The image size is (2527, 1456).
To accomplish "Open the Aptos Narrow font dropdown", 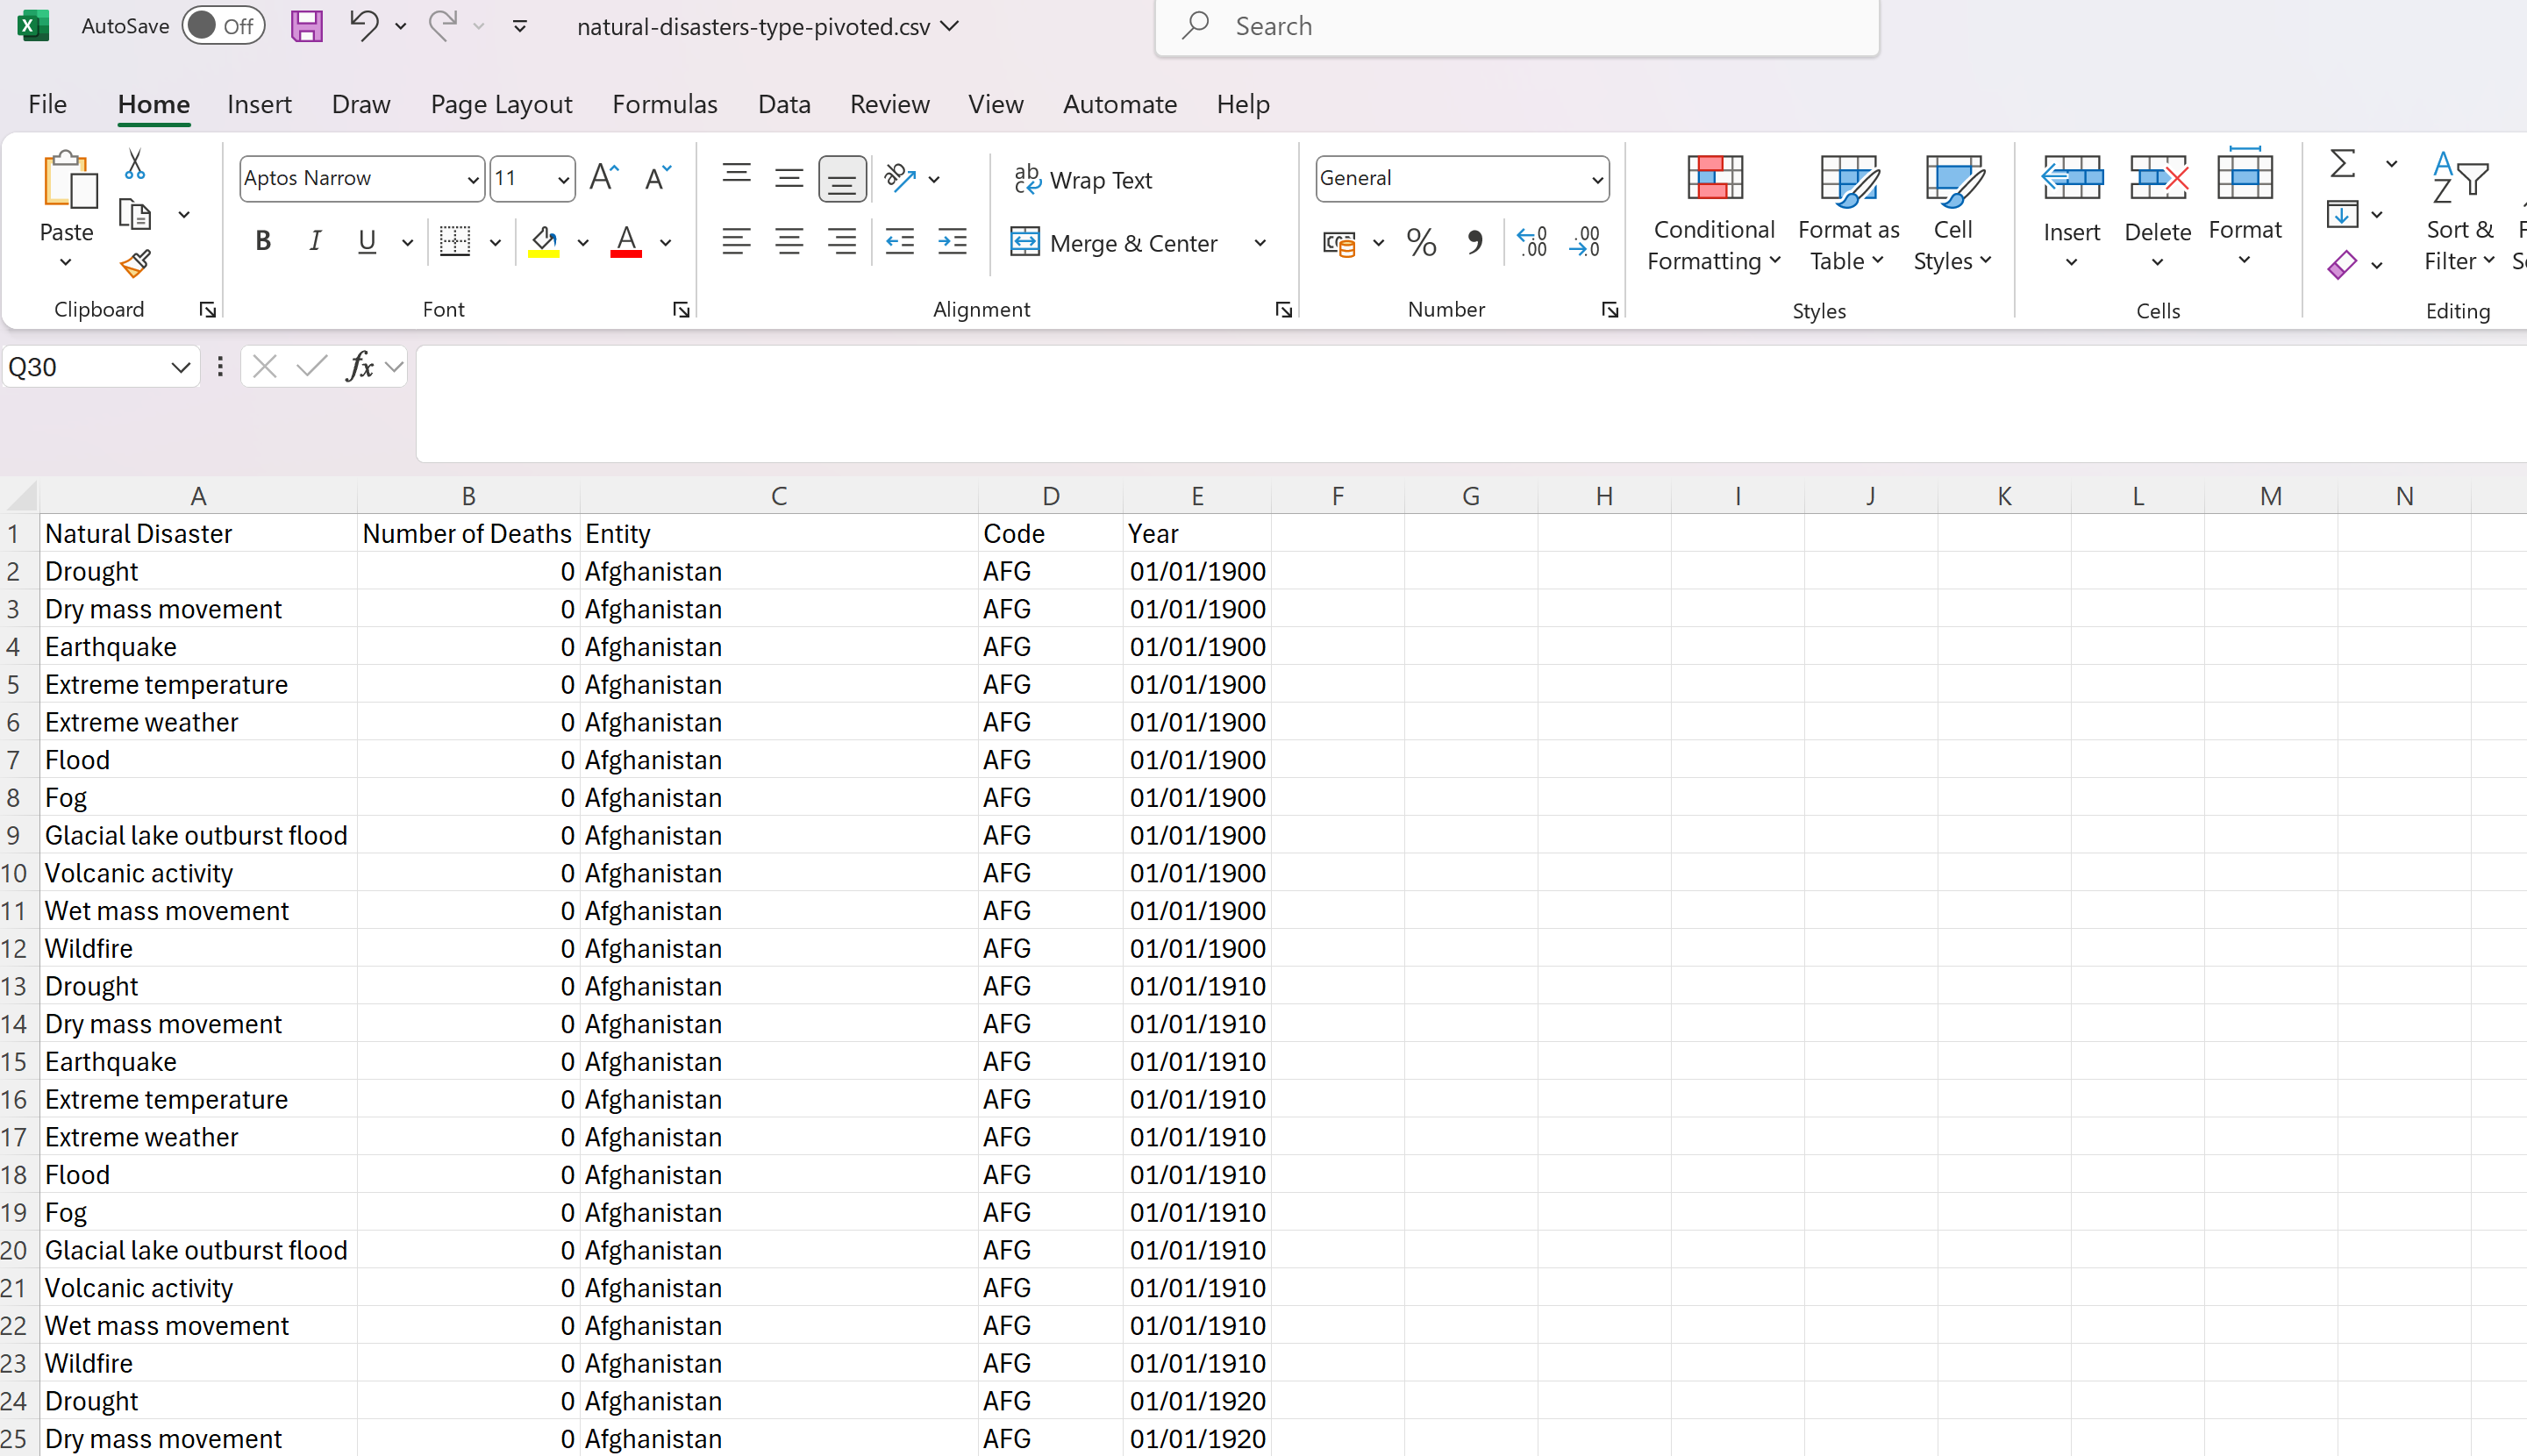I will tap(472, 178).
